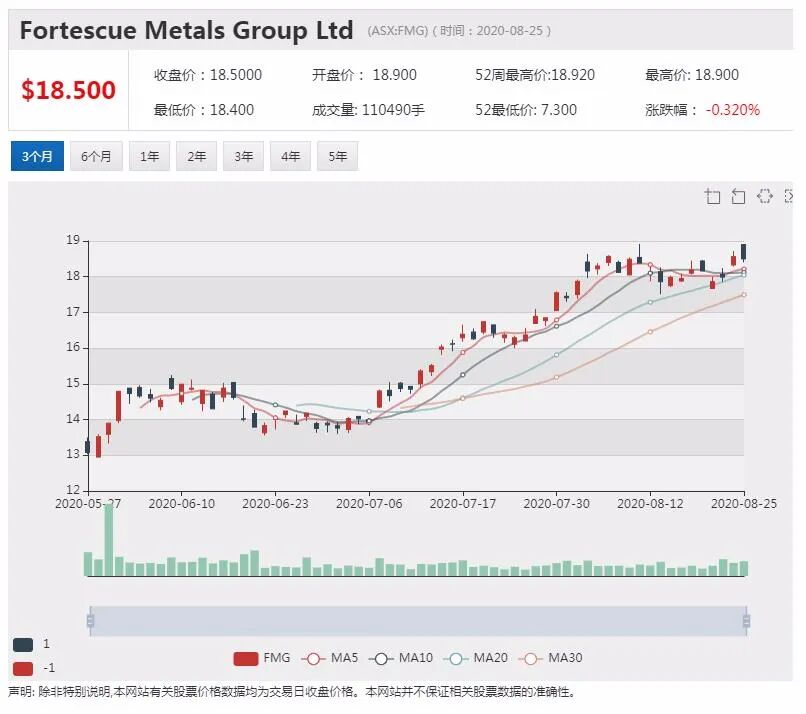
Task: Click the 52最低价 7.300 text
Action: tap(526, 109)
